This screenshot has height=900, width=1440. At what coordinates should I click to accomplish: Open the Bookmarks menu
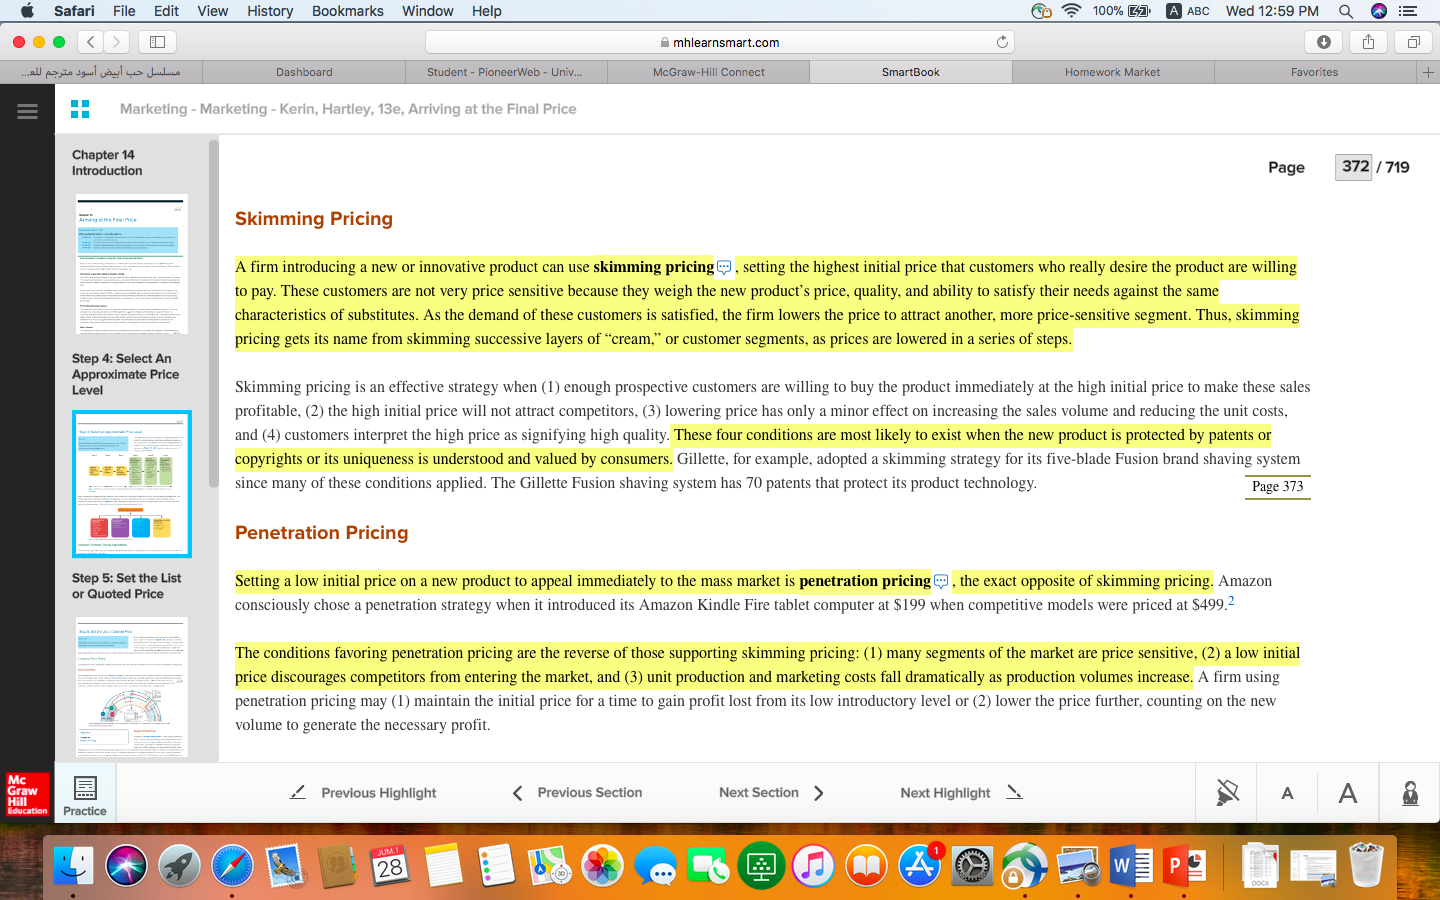pos(347,11)
